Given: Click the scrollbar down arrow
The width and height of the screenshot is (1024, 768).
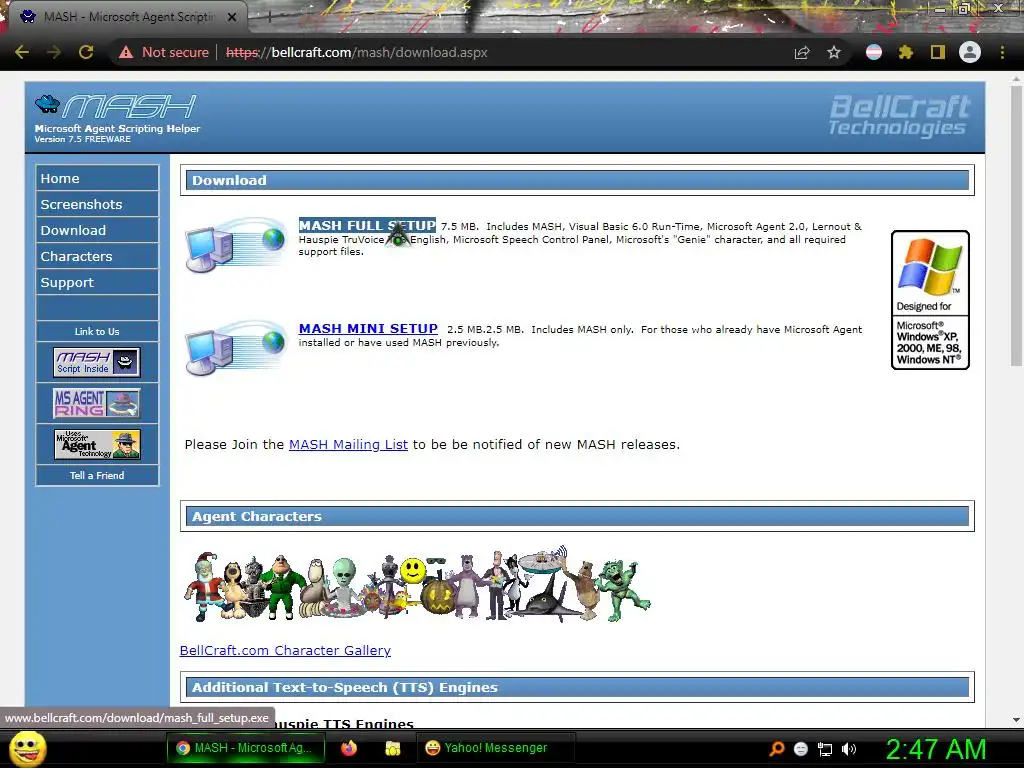Looking at the screenshot, I should point(1016,720).
